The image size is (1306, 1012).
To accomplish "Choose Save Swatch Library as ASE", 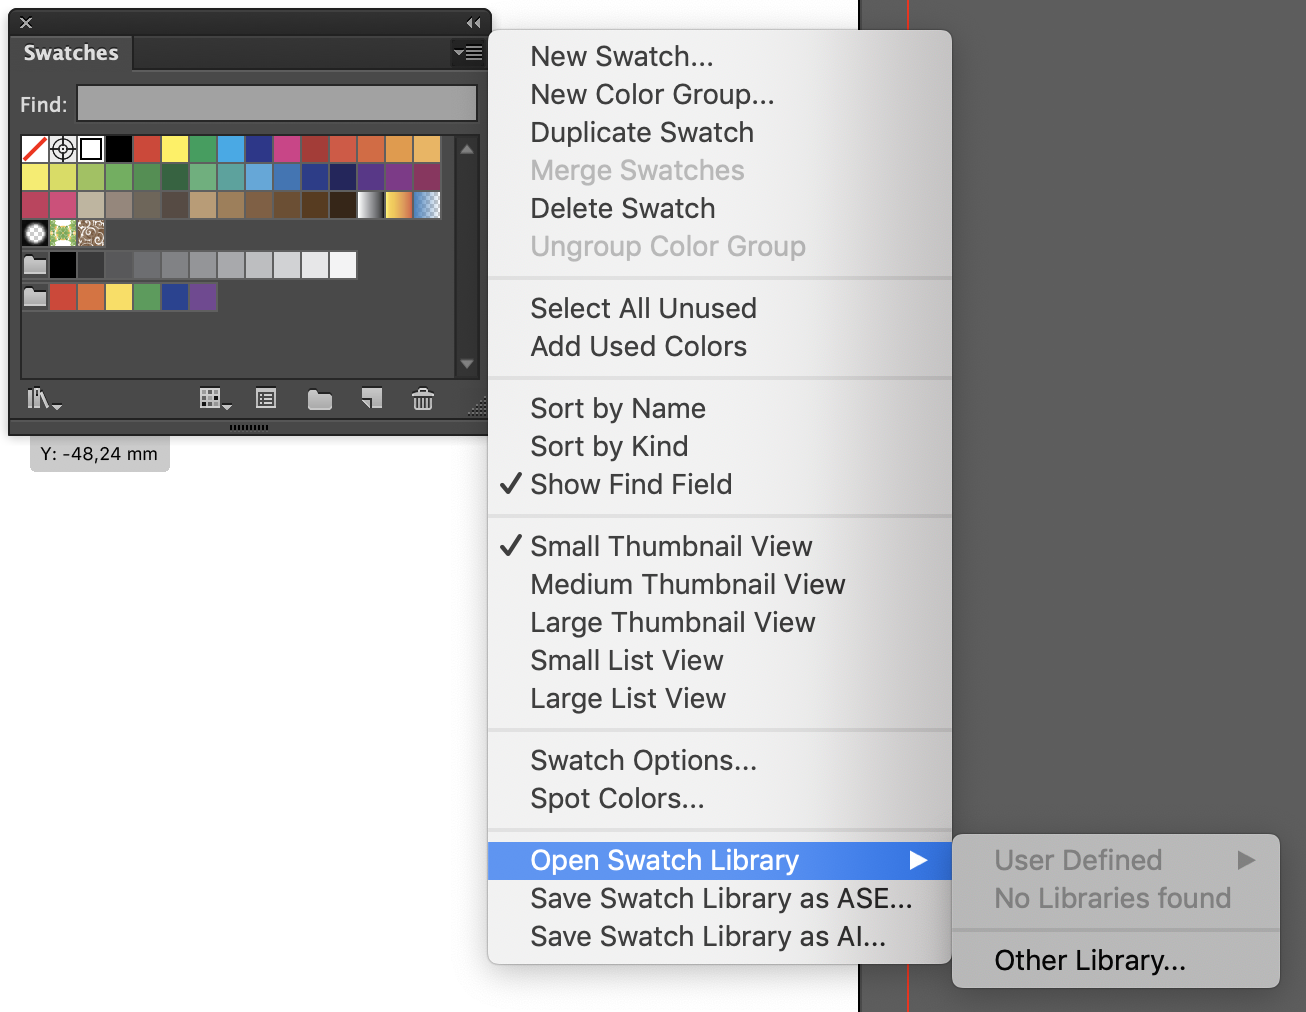I will point(720,898).
